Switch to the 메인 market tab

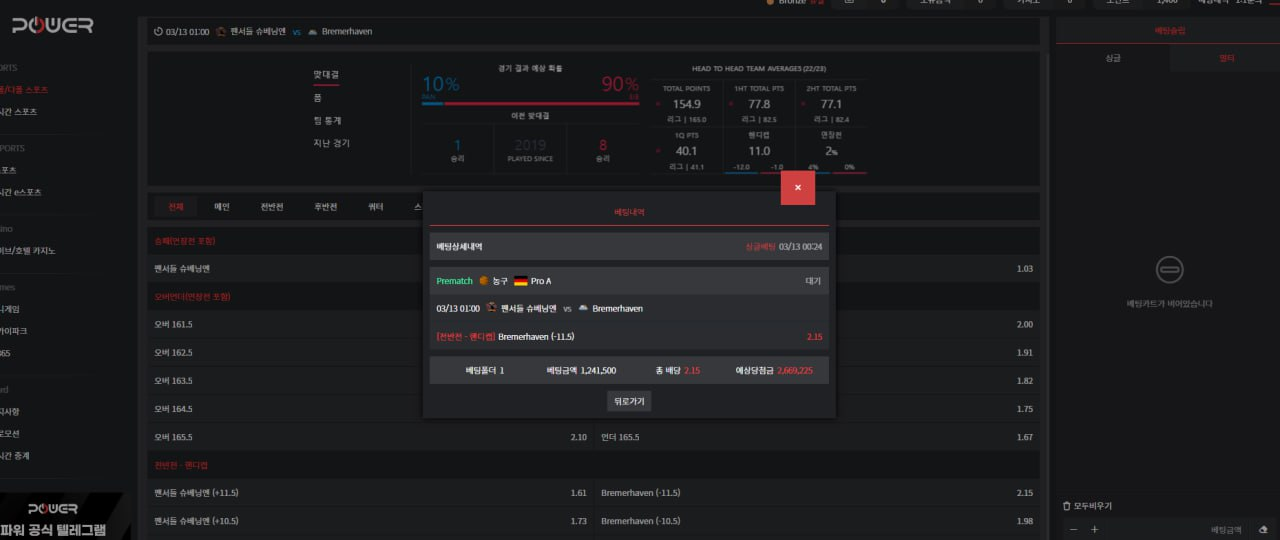click(x=222, y=207)
